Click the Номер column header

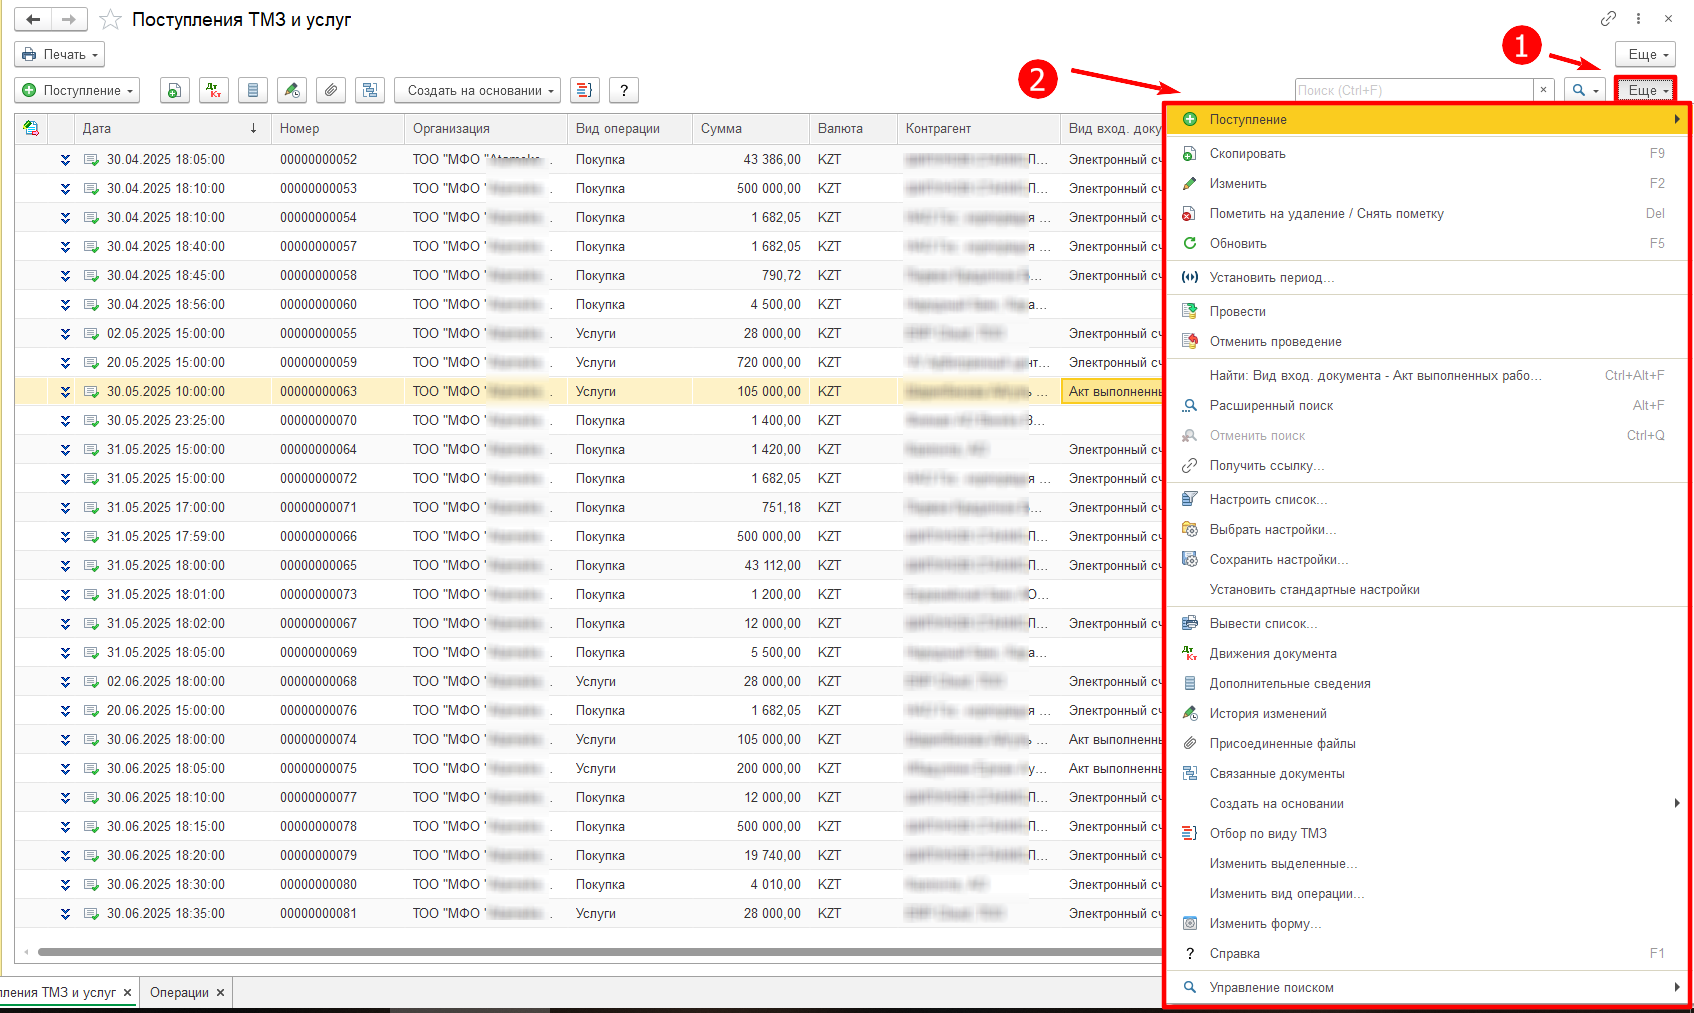click(337, 128)
